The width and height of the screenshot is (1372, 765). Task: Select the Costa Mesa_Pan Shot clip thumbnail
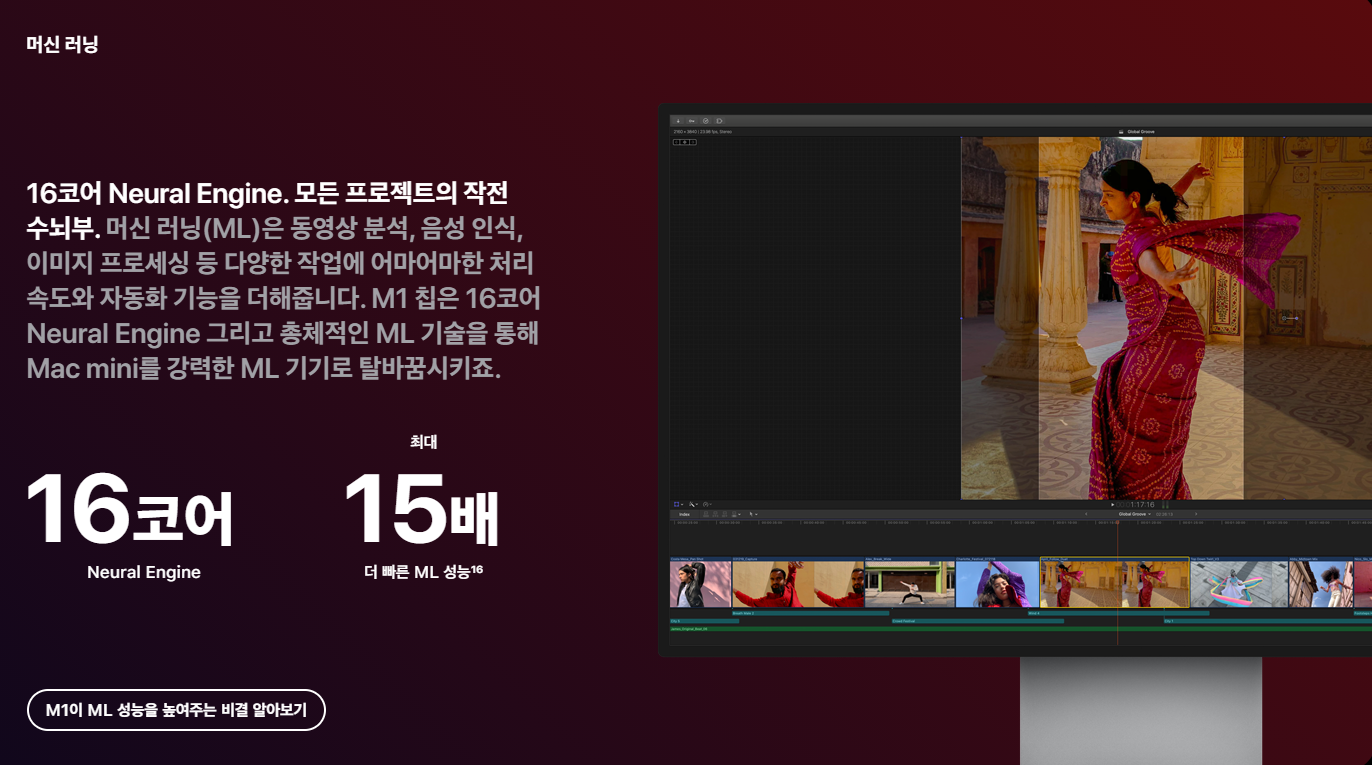coord(700,583)
